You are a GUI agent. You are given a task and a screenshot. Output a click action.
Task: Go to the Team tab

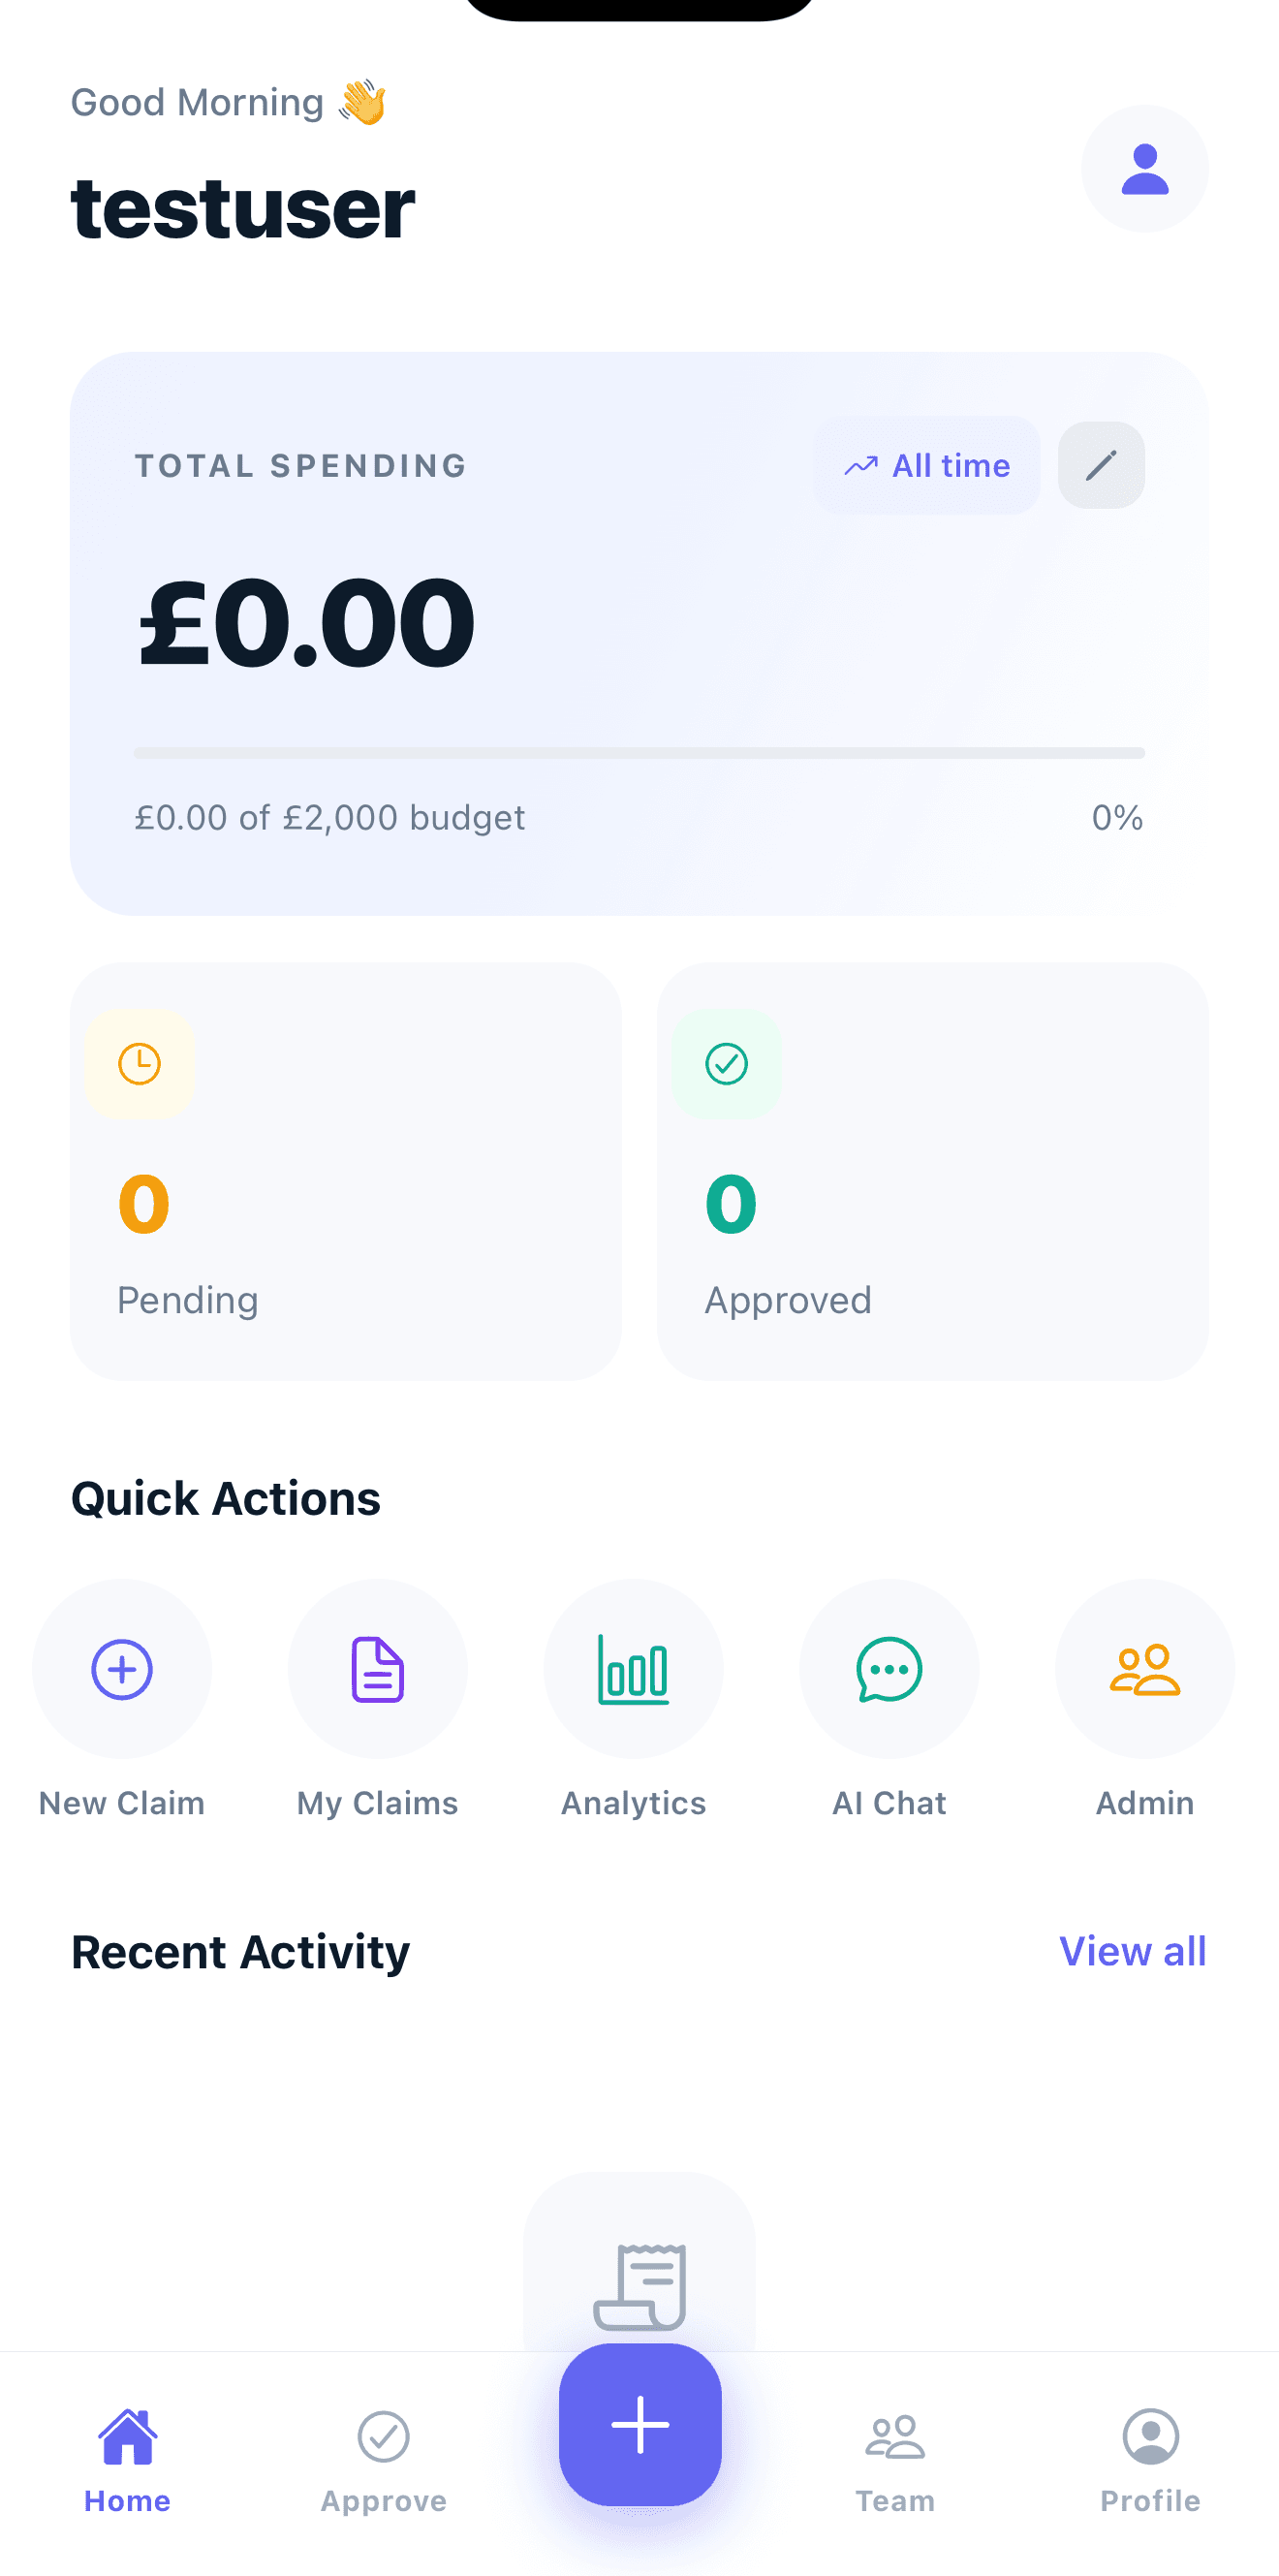point(895,2458)
